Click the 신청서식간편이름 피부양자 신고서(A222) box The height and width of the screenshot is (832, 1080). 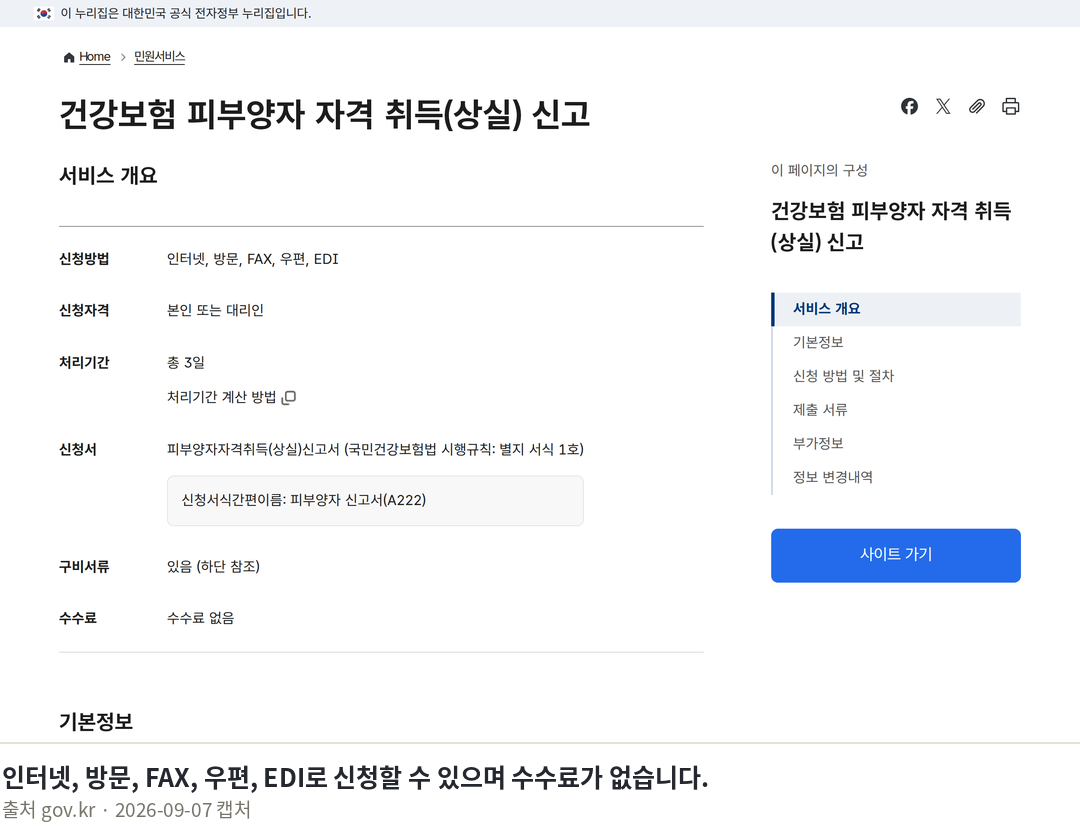pyautogui.click(x=375, y=501)
